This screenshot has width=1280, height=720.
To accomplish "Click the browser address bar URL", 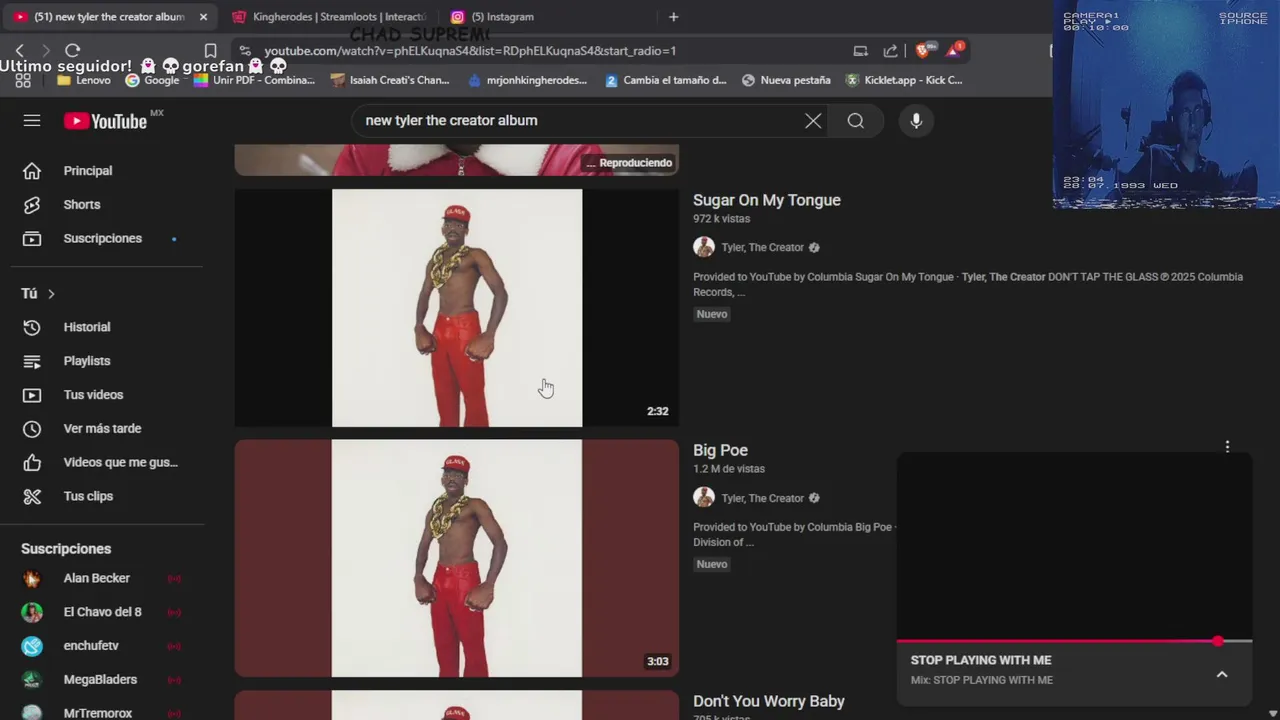I will pos(470,51).
